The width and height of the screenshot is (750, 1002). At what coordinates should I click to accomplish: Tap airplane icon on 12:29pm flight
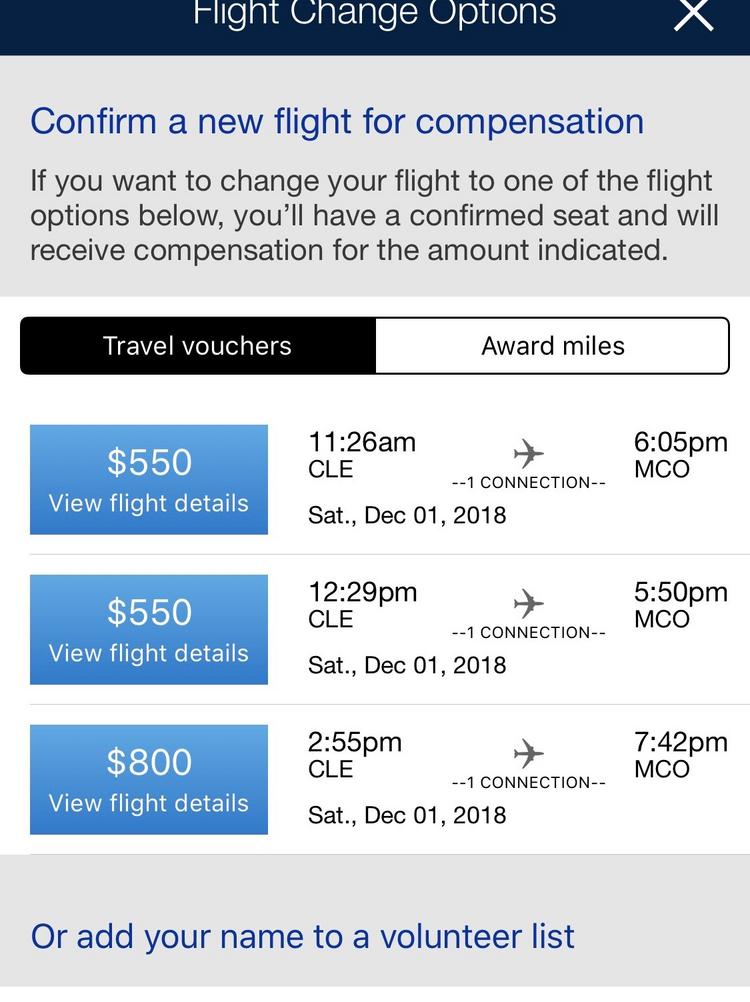pos(529,604)
